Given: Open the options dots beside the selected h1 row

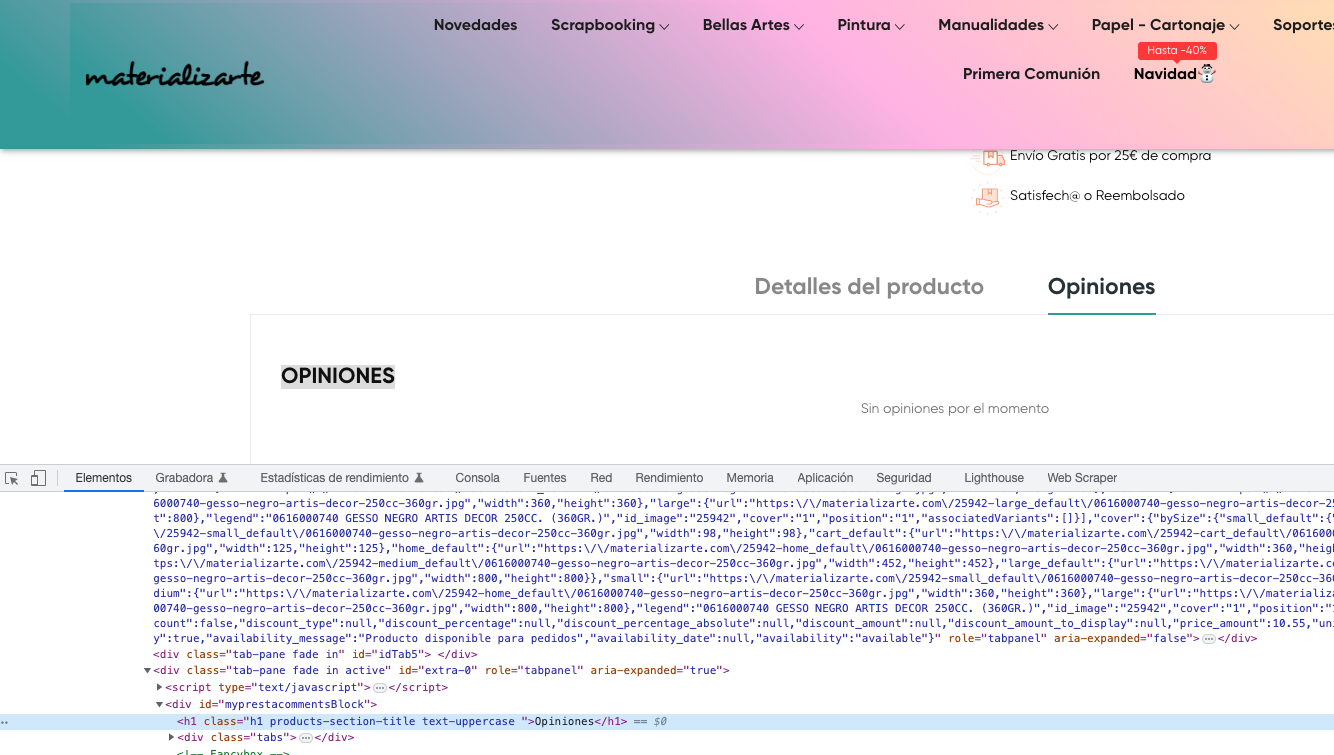Looking at the screenshot, I should (x=5, y=722).
